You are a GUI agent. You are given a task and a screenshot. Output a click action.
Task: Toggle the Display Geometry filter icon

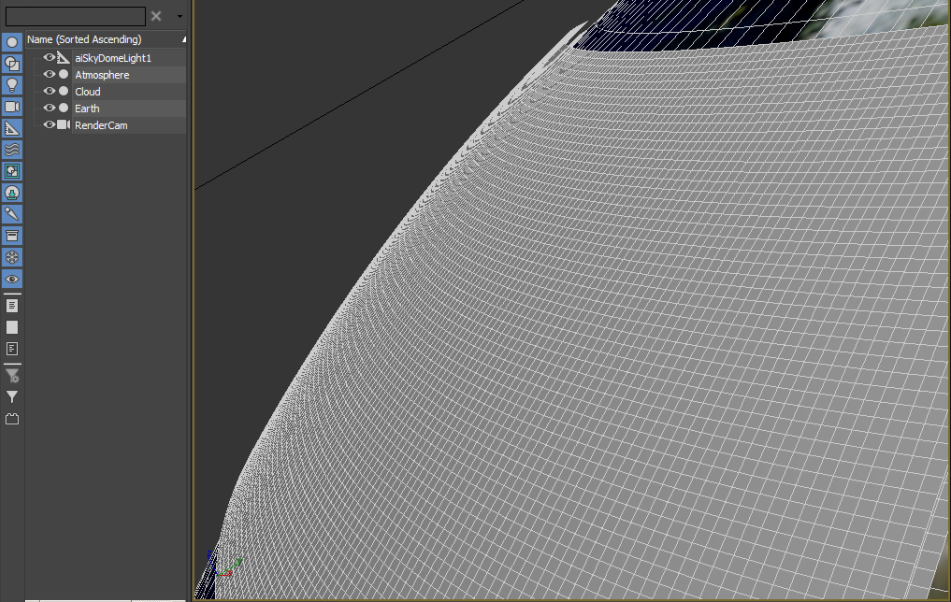tap(11, 41)
